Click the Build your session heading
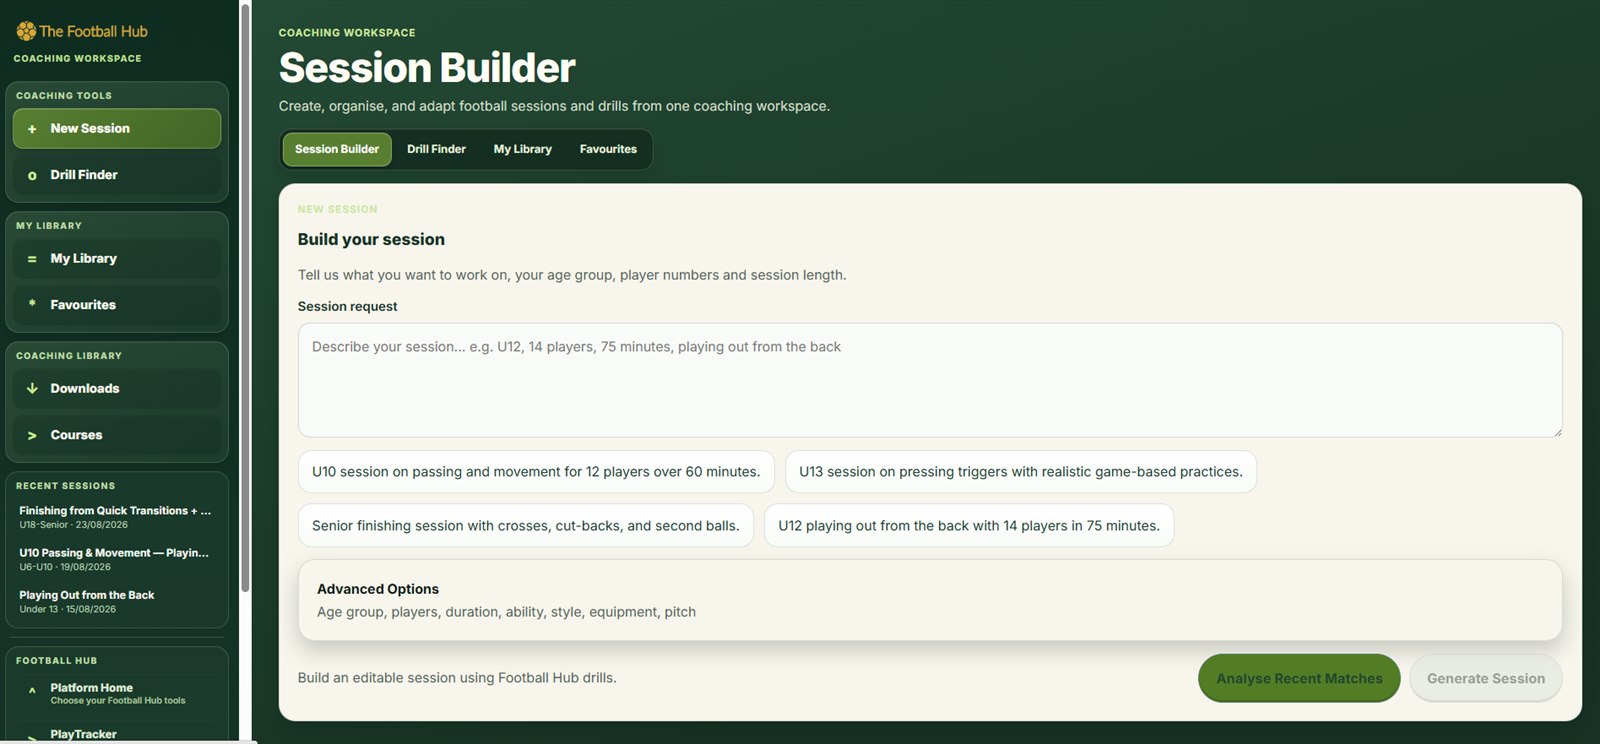The height and width of the screenshot is (744, 1600). click(x=371, y=239)
